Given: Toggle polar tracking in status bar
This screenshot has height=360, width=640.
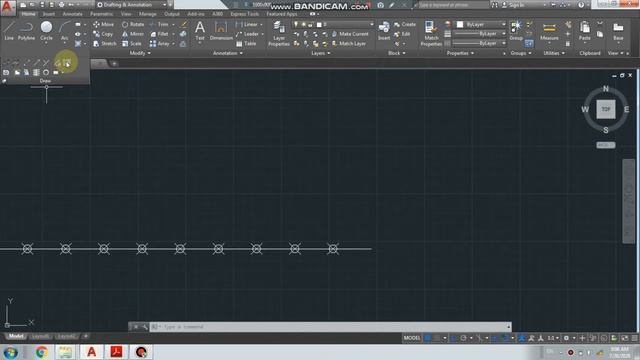Looking at the screenshot, I should click(x=463, y=338).
